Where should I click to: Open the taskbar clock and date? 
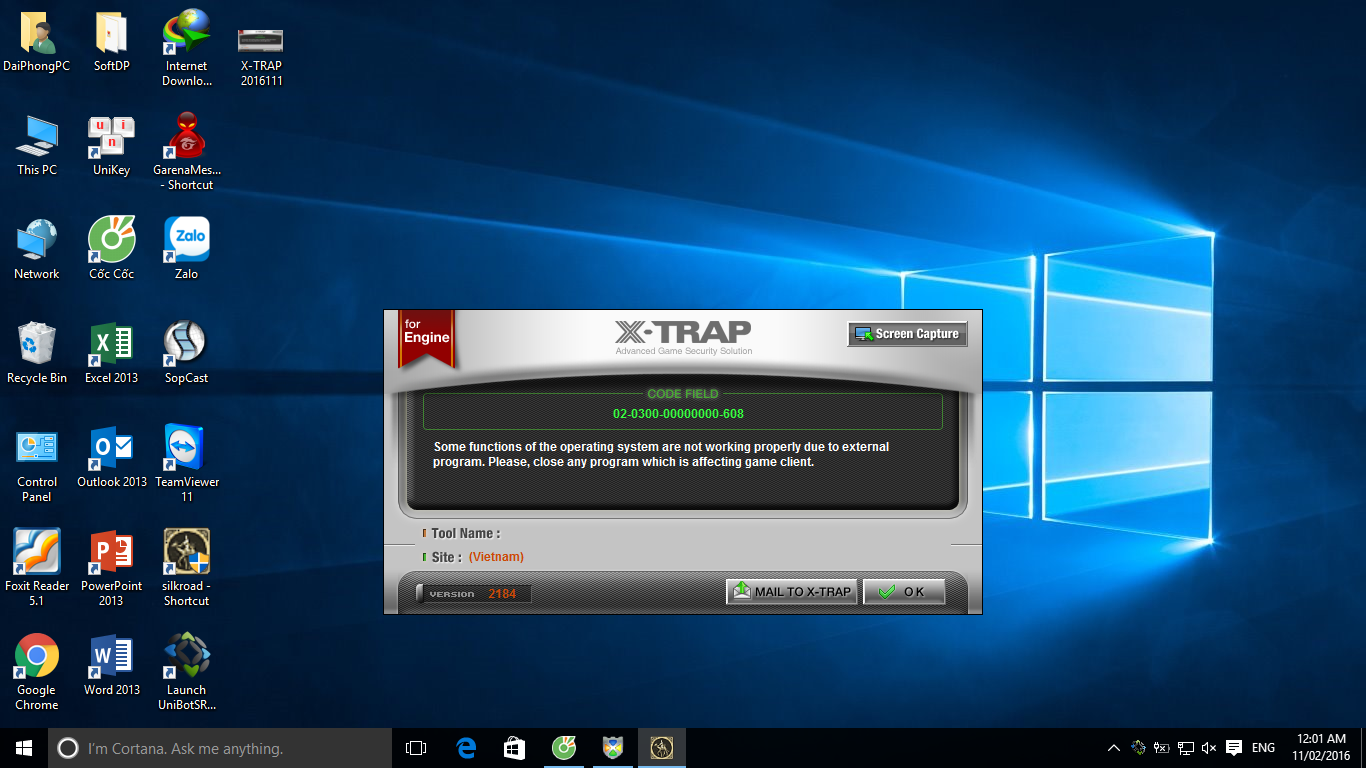point(1321,748)
